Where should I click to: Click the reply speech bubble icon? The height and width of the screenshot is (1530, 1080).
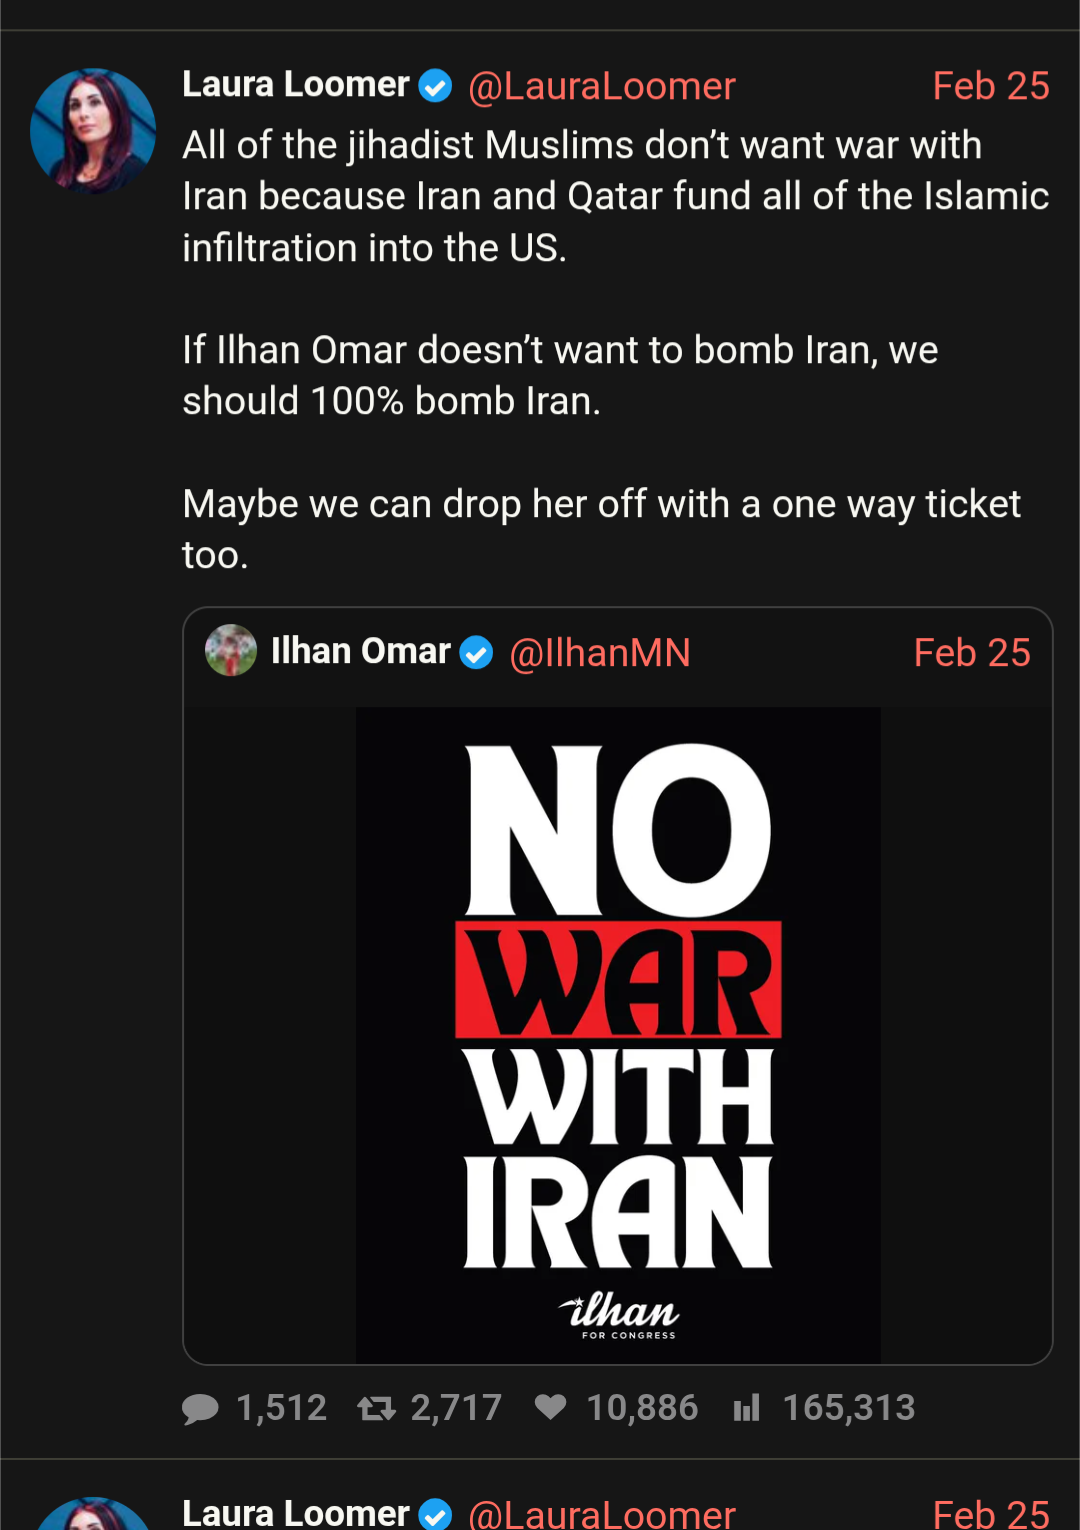click(200, 1408)
